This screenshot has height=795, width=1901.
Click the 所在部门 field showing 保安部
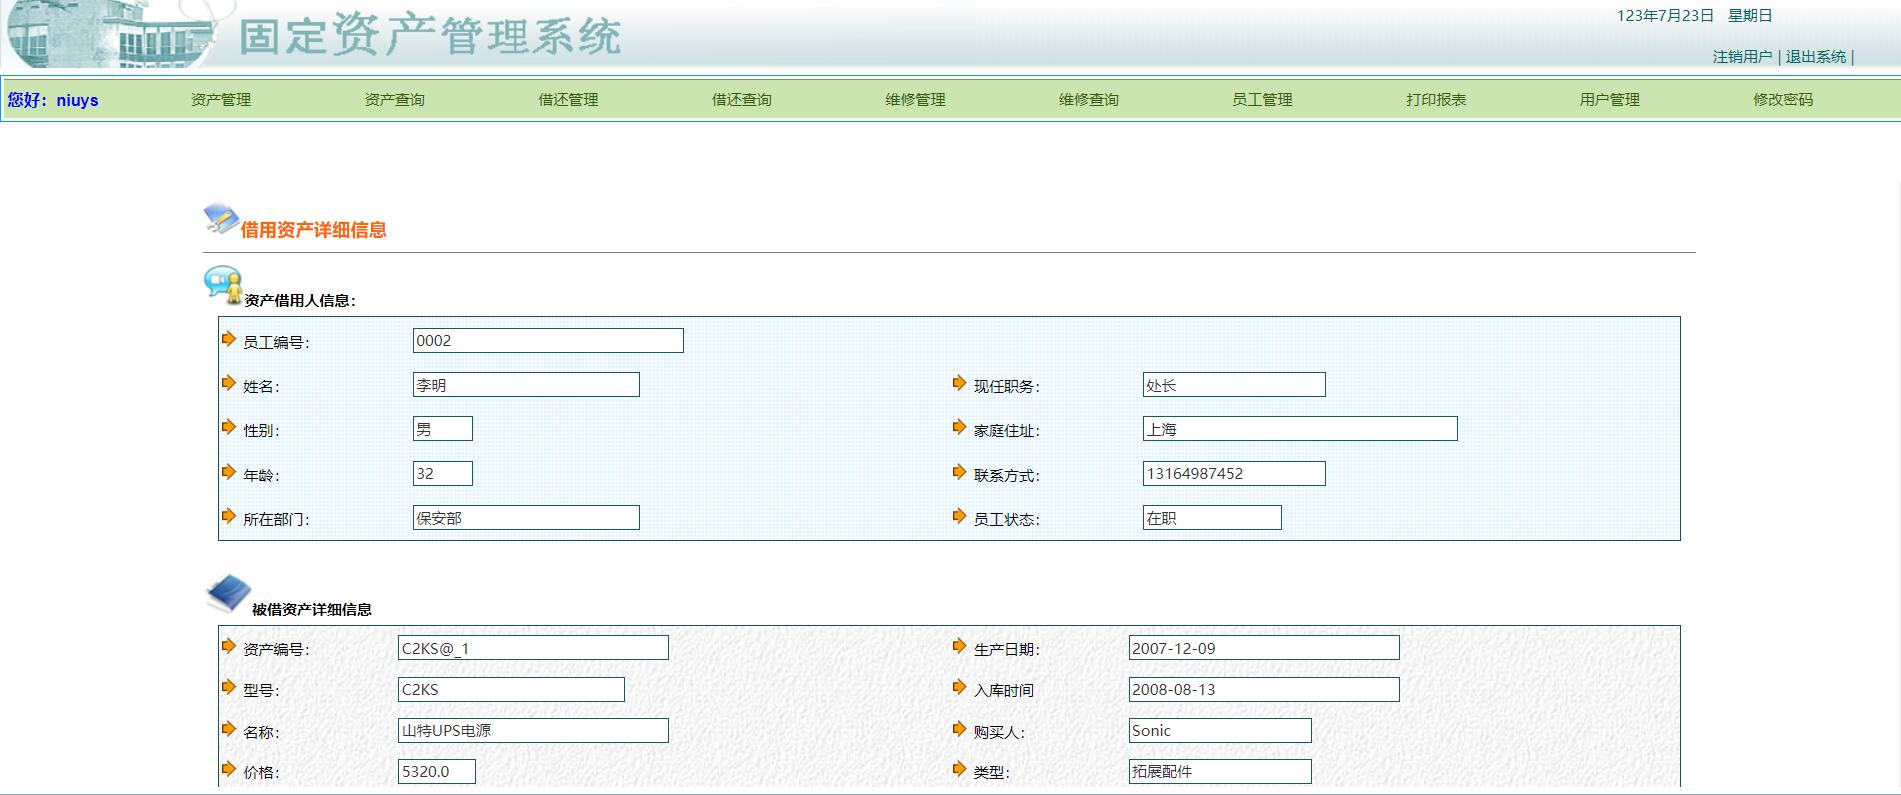click(x=526, y=518)
